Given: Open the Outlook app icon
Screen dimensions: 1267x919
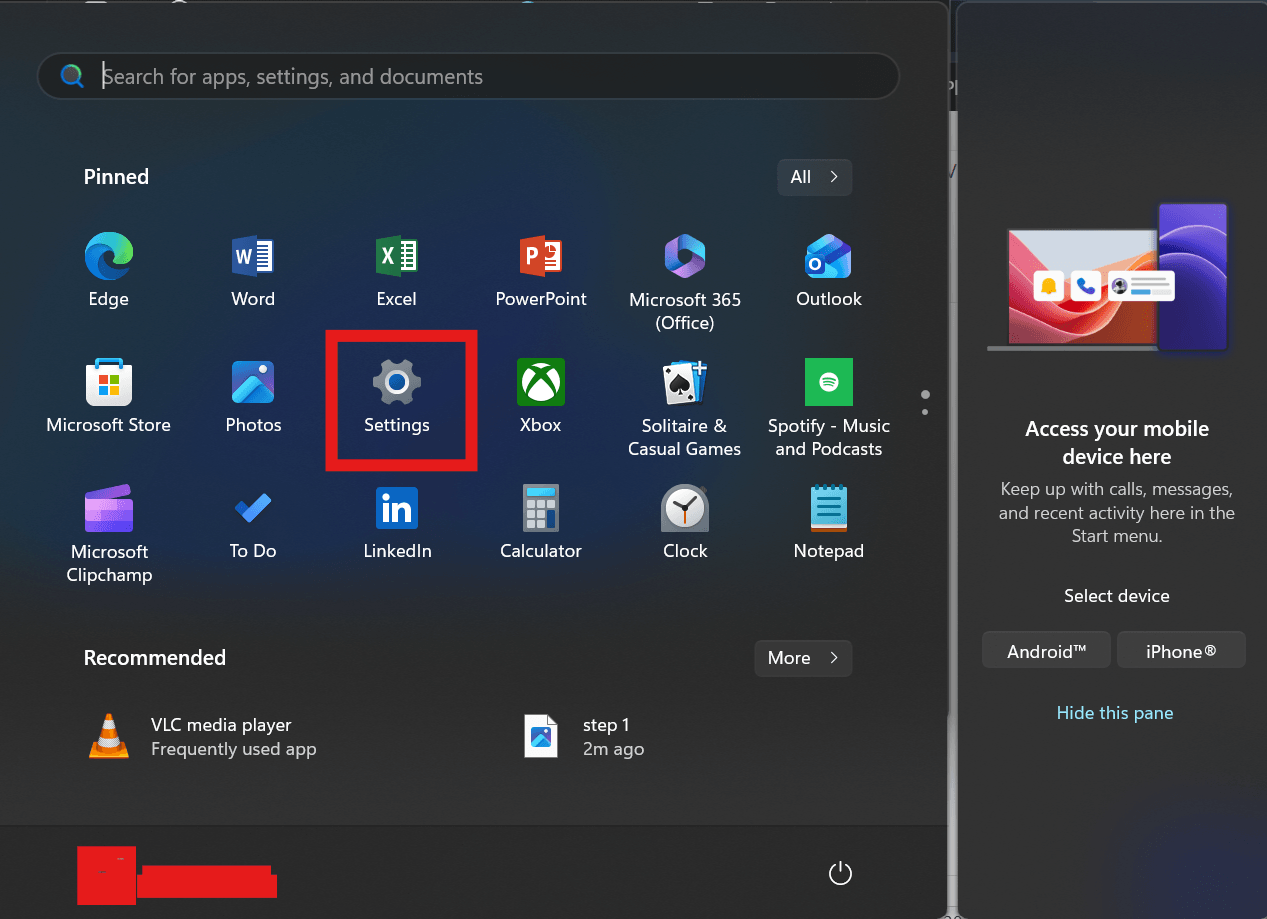Looking at the screenshot, I should 828,257.
